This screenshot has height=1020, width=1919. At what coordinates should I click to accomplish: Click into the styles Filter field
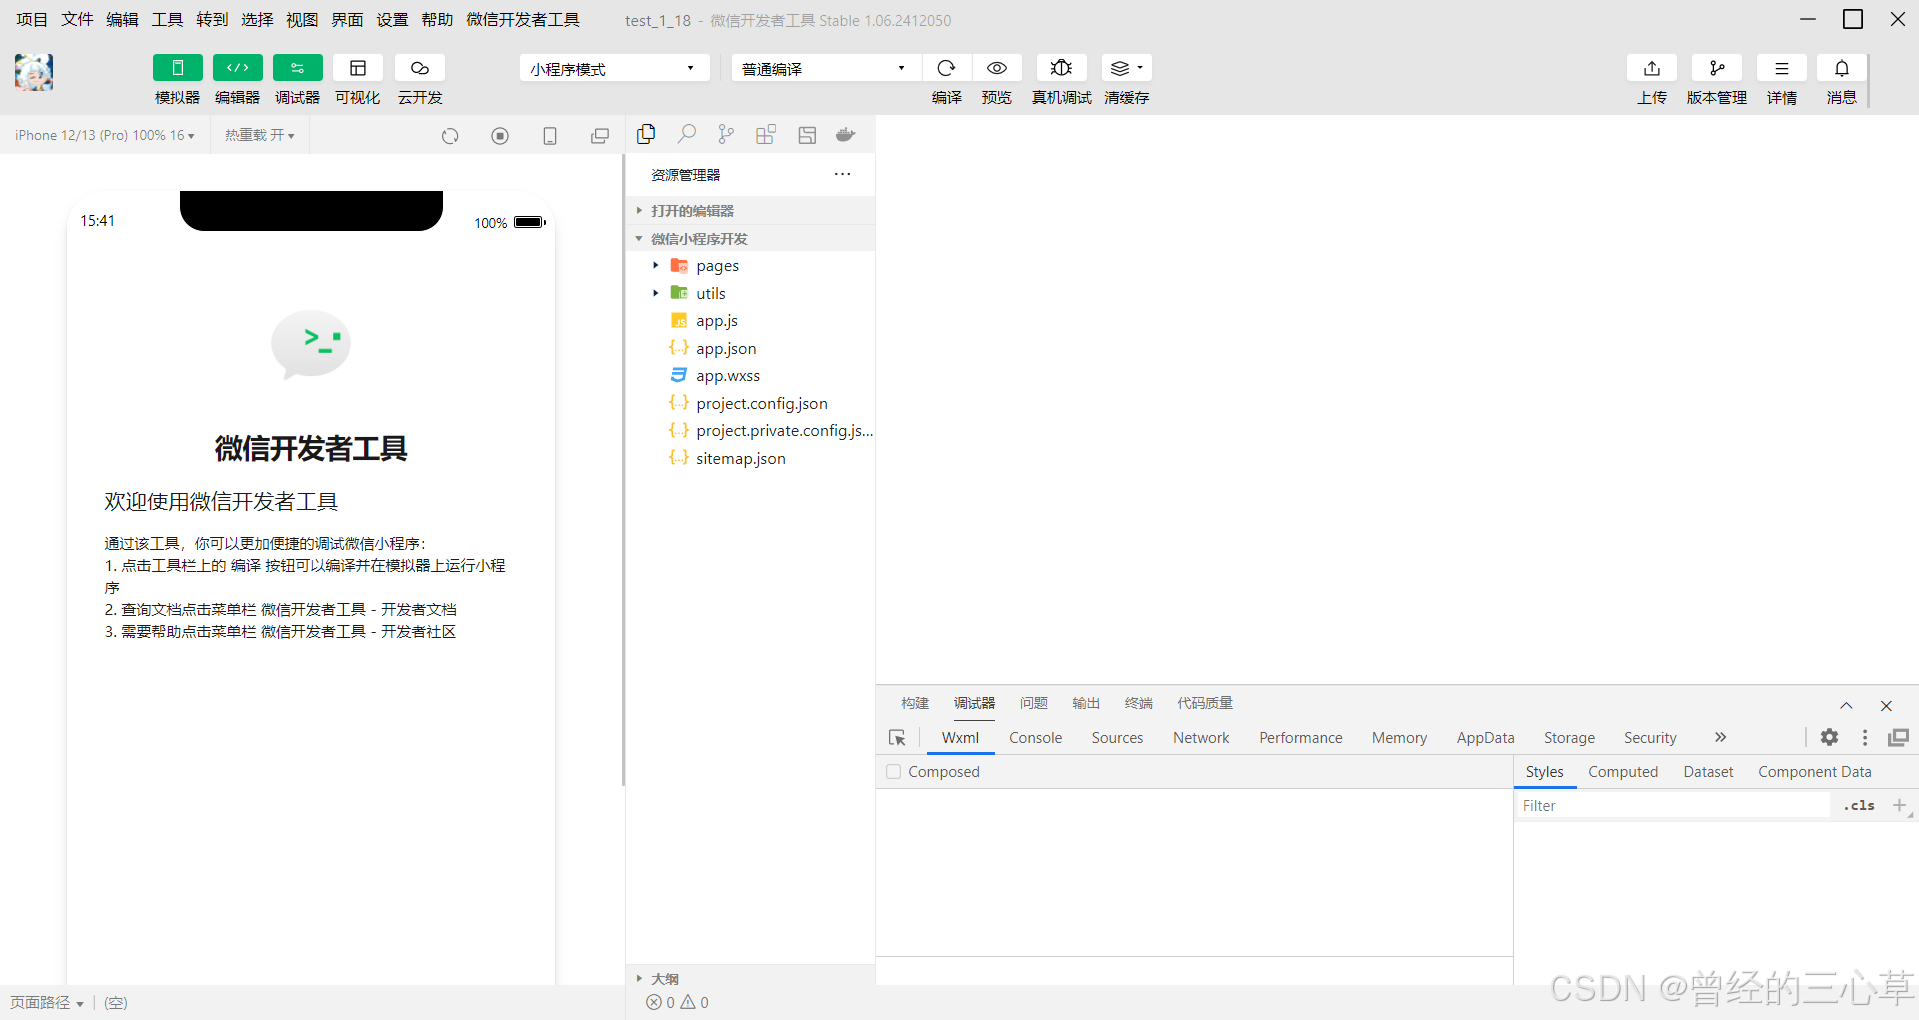[x=1675, y=805]
